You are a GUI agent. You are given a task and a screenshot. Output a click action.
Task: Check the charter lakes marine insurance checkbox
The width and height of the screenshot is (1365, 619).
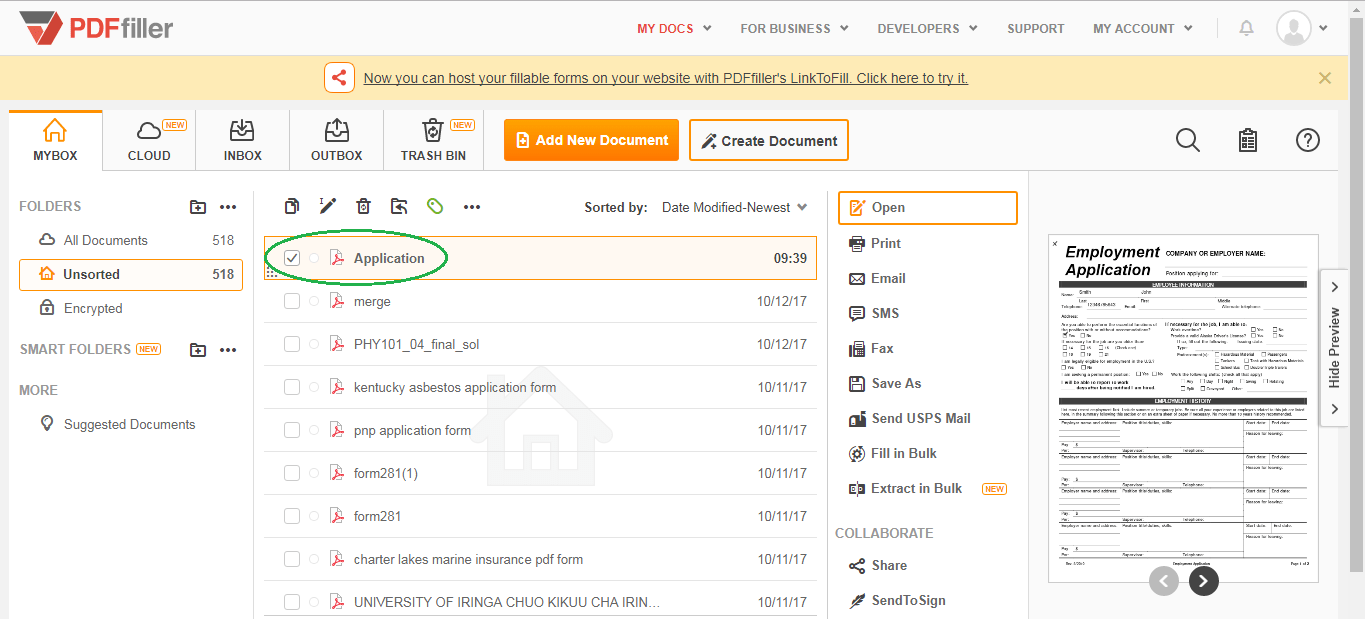(x=292, y=559)
